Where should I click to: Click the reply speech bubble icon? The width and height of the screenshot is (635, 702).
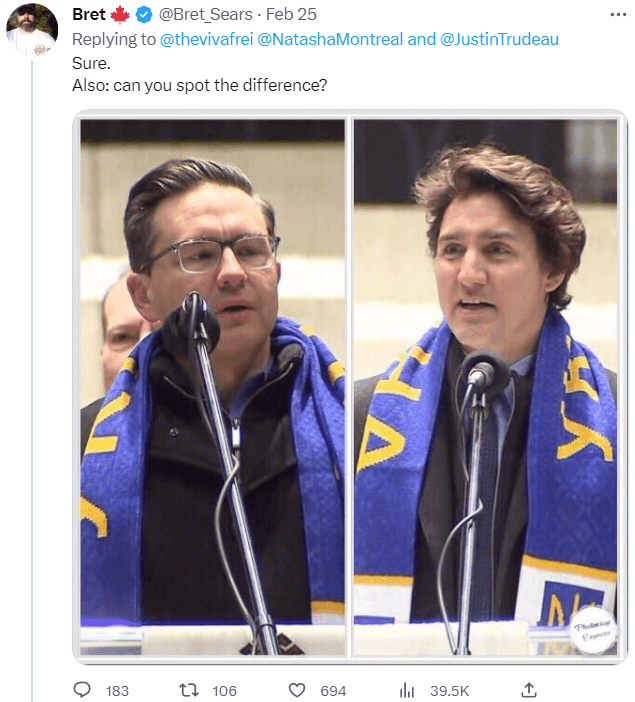click(82, 690)
